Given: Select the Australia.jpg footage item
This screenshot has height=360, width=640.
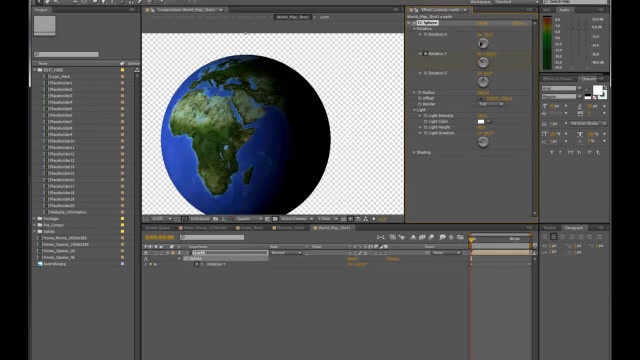Looking at the screenshot, I should [55, 264].
